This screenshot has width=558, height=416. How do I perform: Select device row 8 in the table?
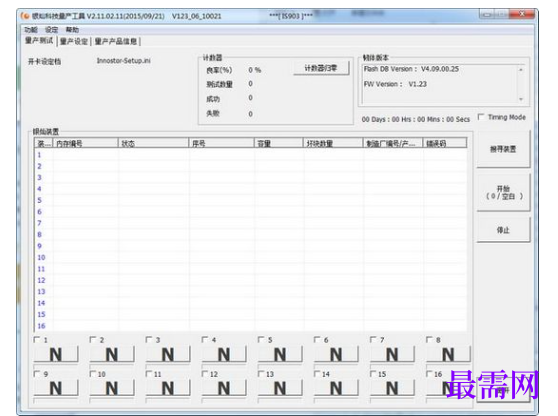pyautogui.click(x=251, y=235)
